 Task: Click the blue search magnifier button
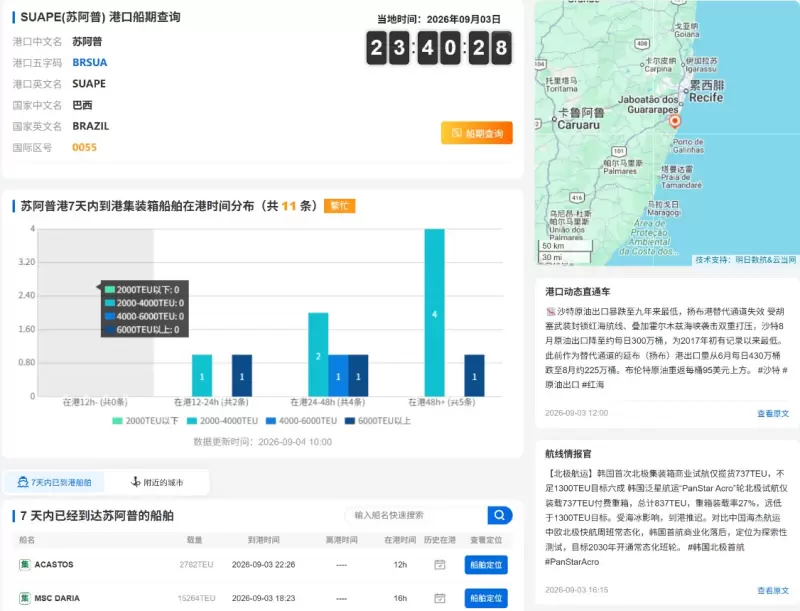tap(499, 515)
